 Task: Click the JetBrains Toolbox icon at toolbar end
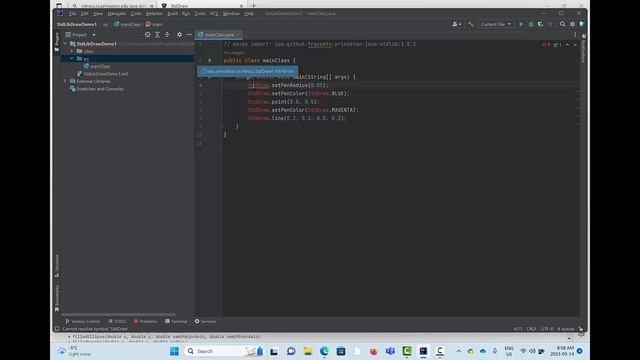[x=582, y=24]
